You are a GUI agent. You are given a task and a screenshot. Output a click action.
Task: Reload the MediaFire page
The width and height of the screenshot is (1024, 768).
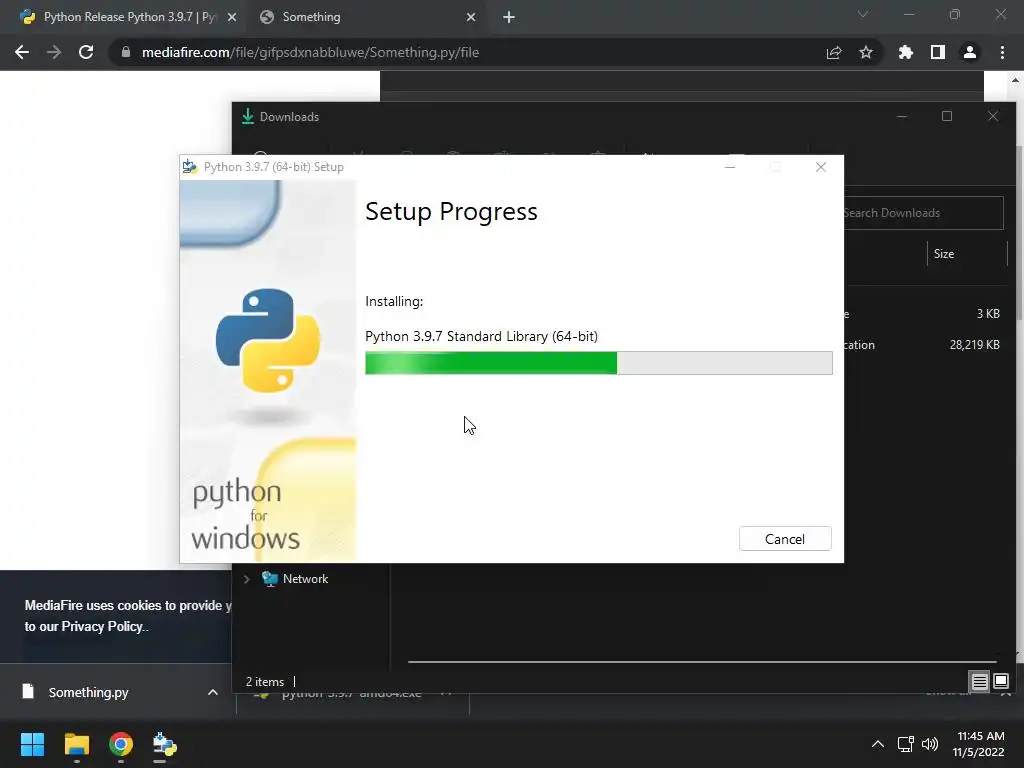coord(86,52)
